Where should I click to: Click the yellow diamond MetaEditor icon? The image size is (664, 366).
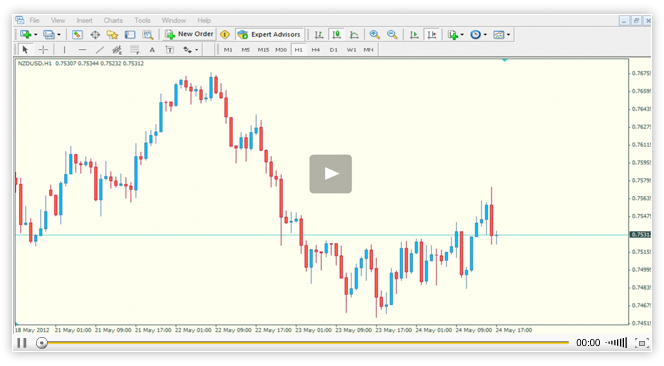(x=225, y=34)
